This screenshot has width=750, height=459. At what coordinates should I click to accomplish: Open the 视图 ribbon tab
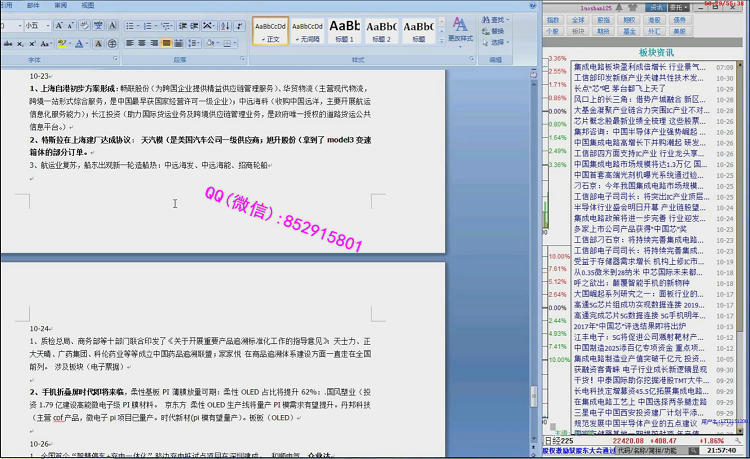88,5
